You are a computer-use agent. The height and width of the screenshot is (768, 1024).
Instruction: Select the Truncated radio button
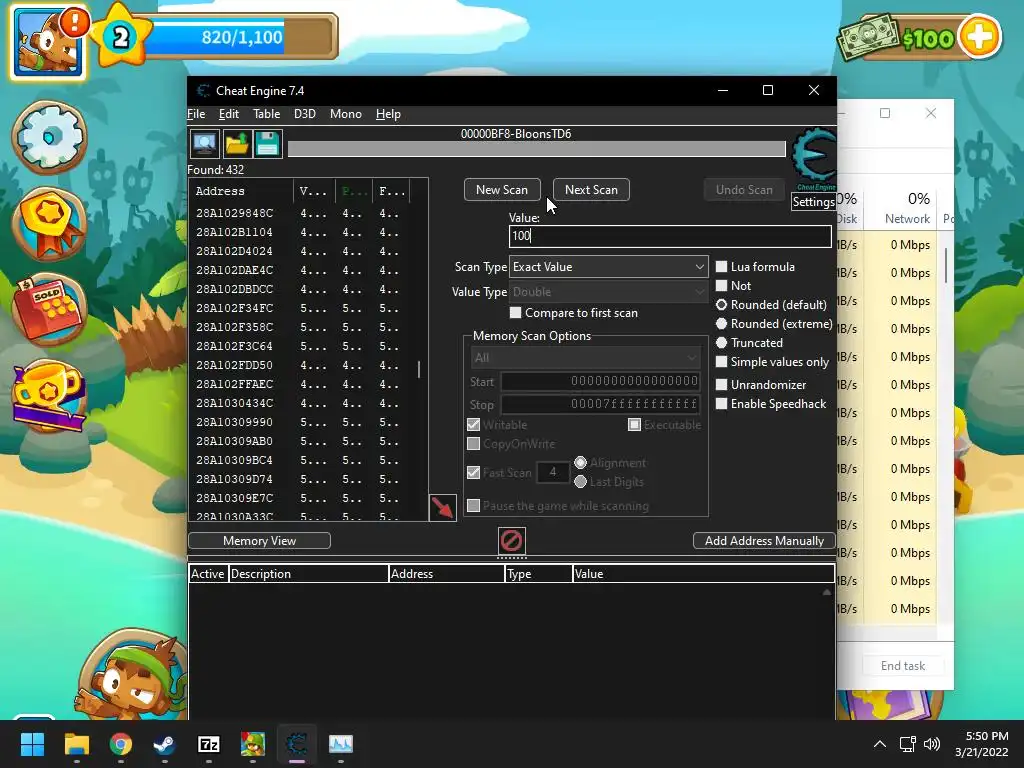(x=722, y=342)
